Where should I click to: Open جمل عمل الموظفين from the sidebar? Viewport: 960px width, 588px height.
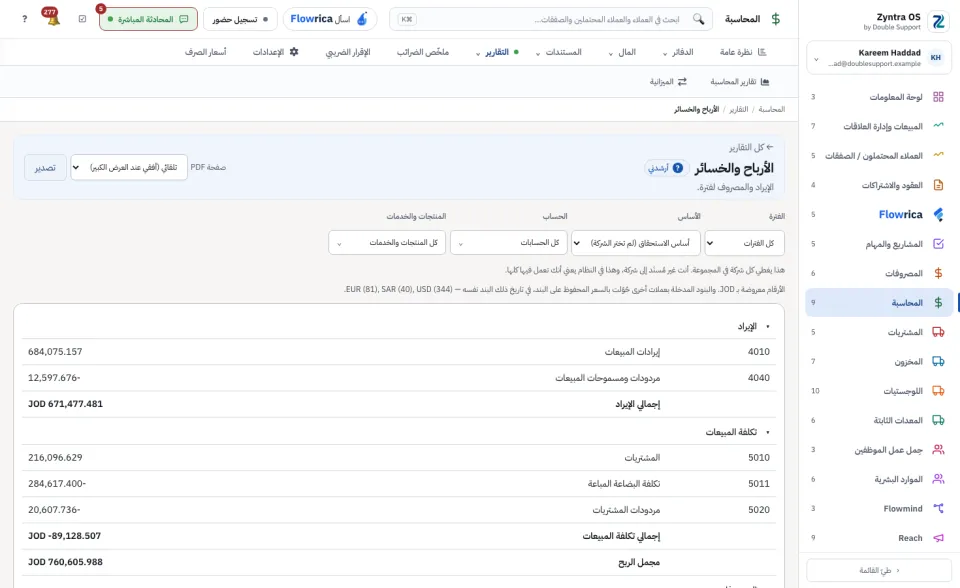coord(879,450)
